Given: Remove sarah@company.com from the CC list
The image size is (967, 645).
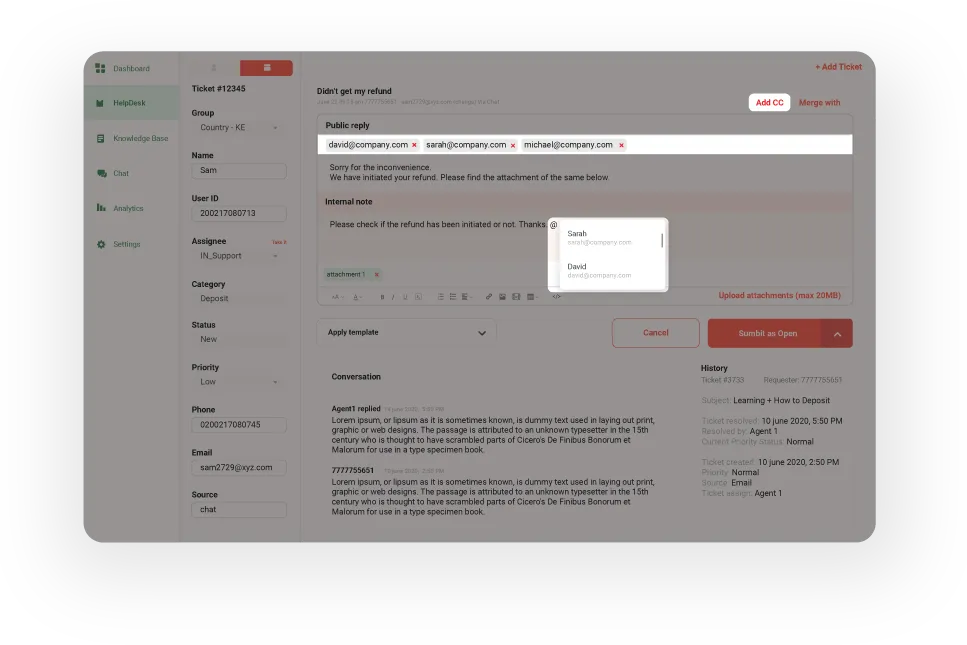Looking at the screenshot, I should 513,144.
